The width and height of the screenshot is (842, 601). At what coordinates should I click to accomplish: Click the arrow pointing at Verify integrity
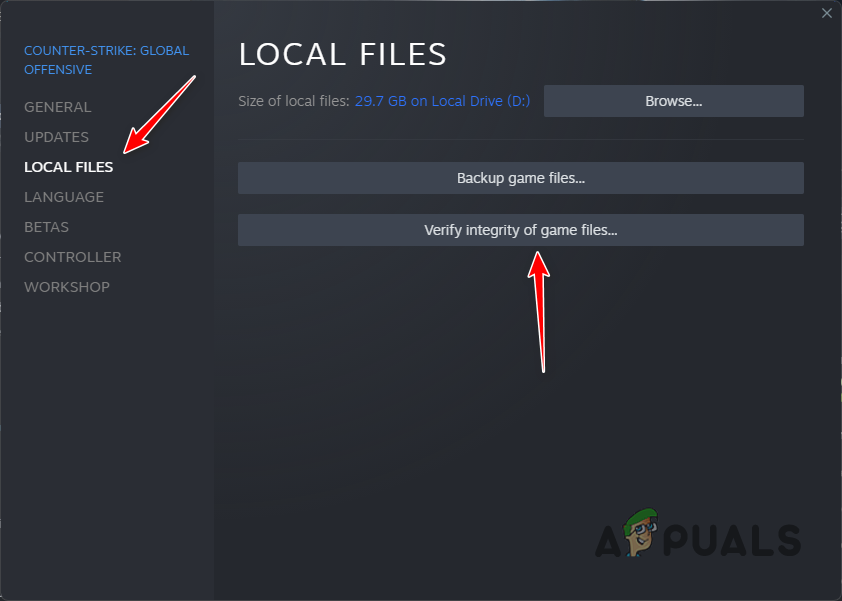pos(541,310)
